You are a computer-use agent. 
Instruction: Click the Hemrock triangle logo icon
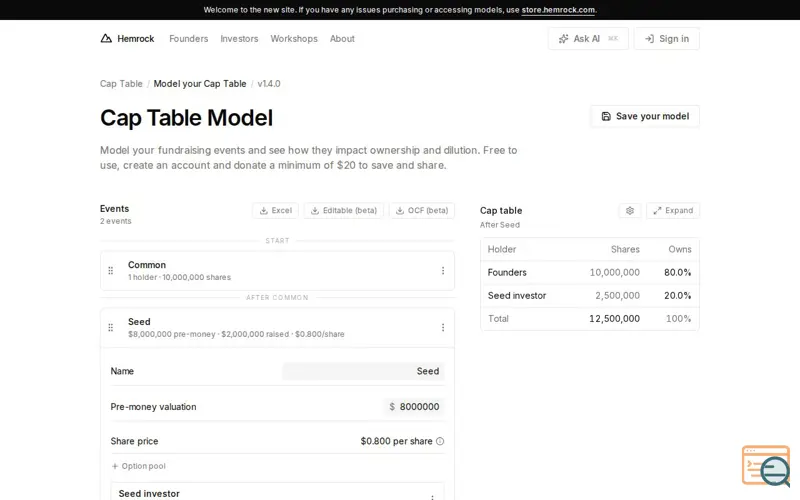point(106,38)
